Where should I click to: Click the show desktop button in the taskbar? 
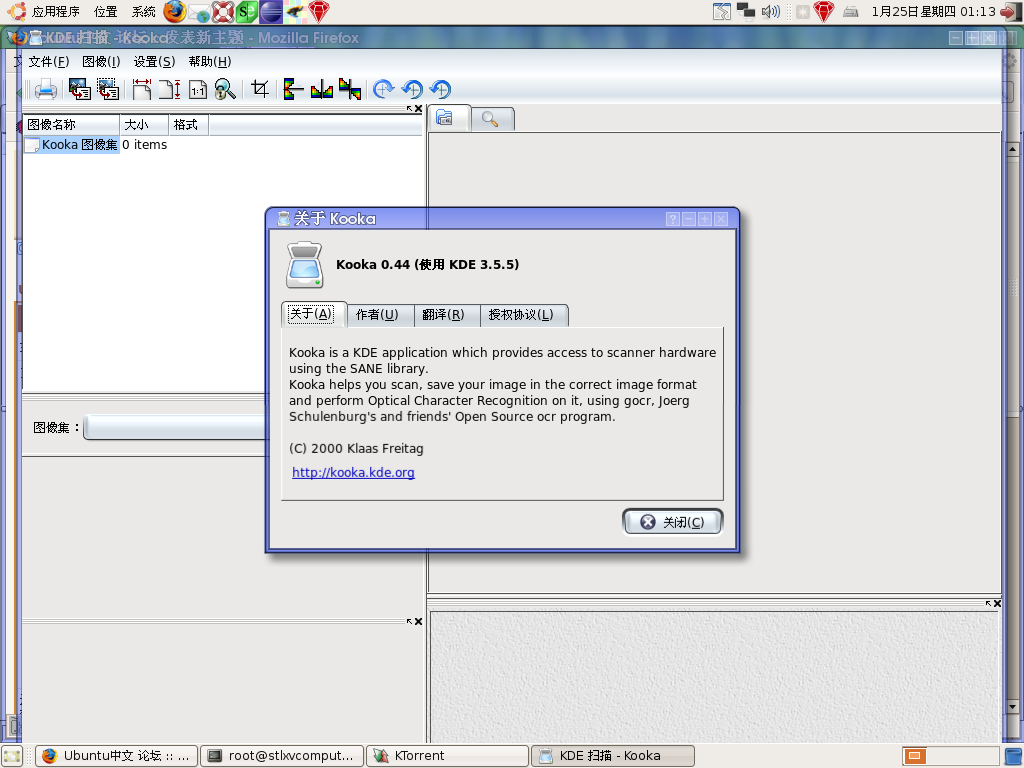(x=12, y=756)
